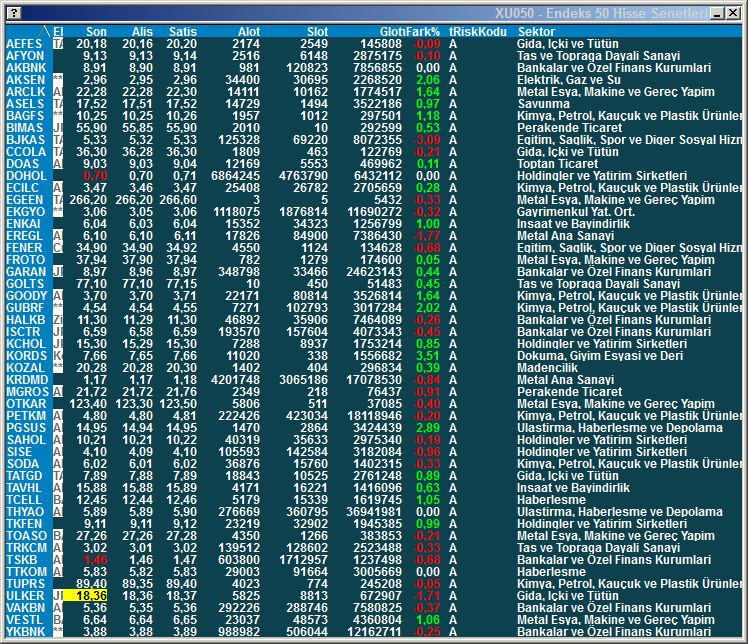
Task: Sort by the Alot column header
Action: click(249, 31)
